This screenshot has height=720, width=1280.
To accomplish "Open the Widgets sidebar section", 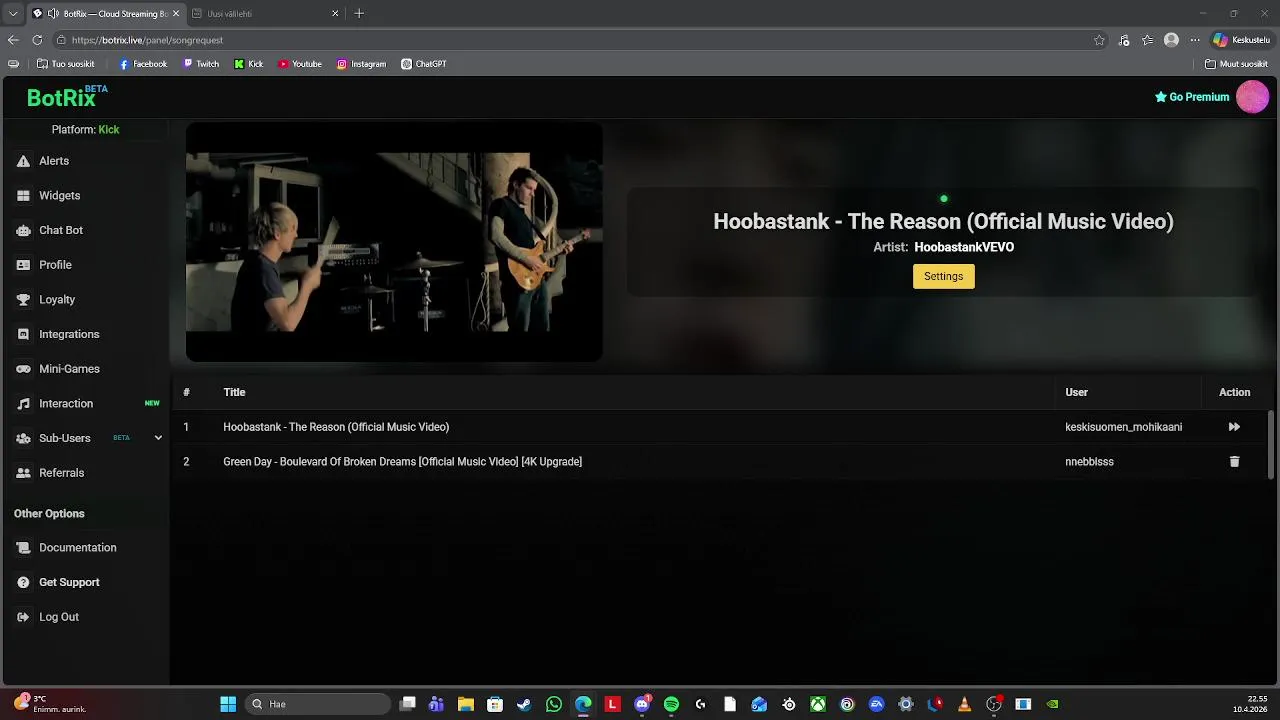I will click(x=48, y=196).
